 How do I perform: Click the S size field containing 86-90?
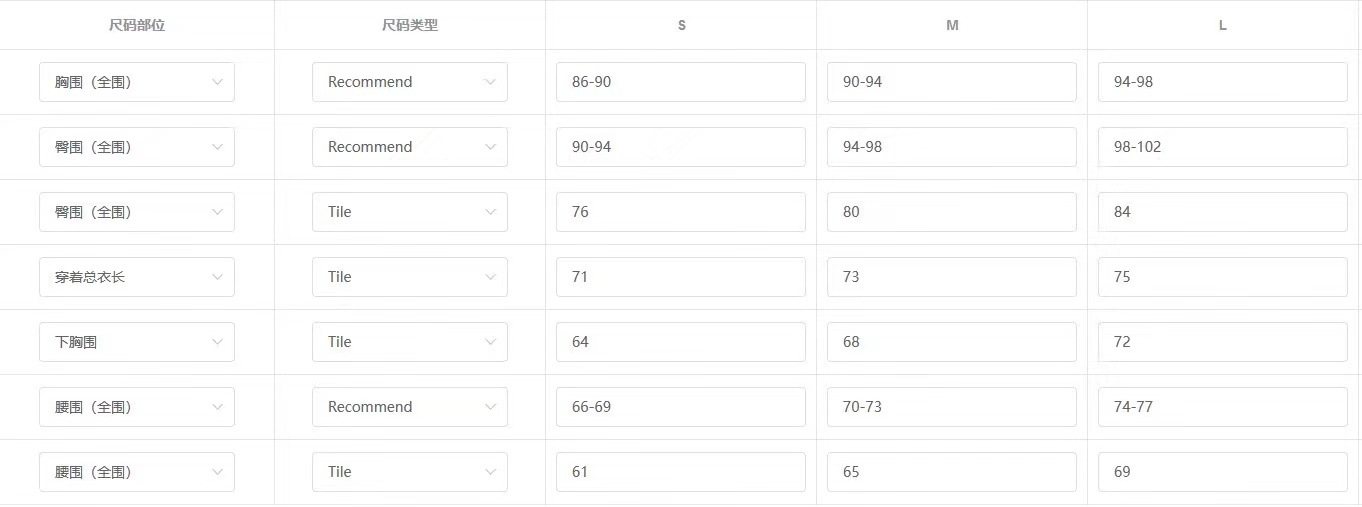click(x=680, y=82)
